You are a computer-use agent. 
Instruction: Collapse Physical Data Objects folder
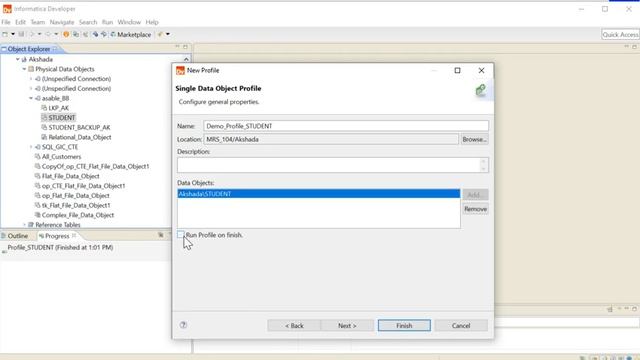tap(24, 69)
